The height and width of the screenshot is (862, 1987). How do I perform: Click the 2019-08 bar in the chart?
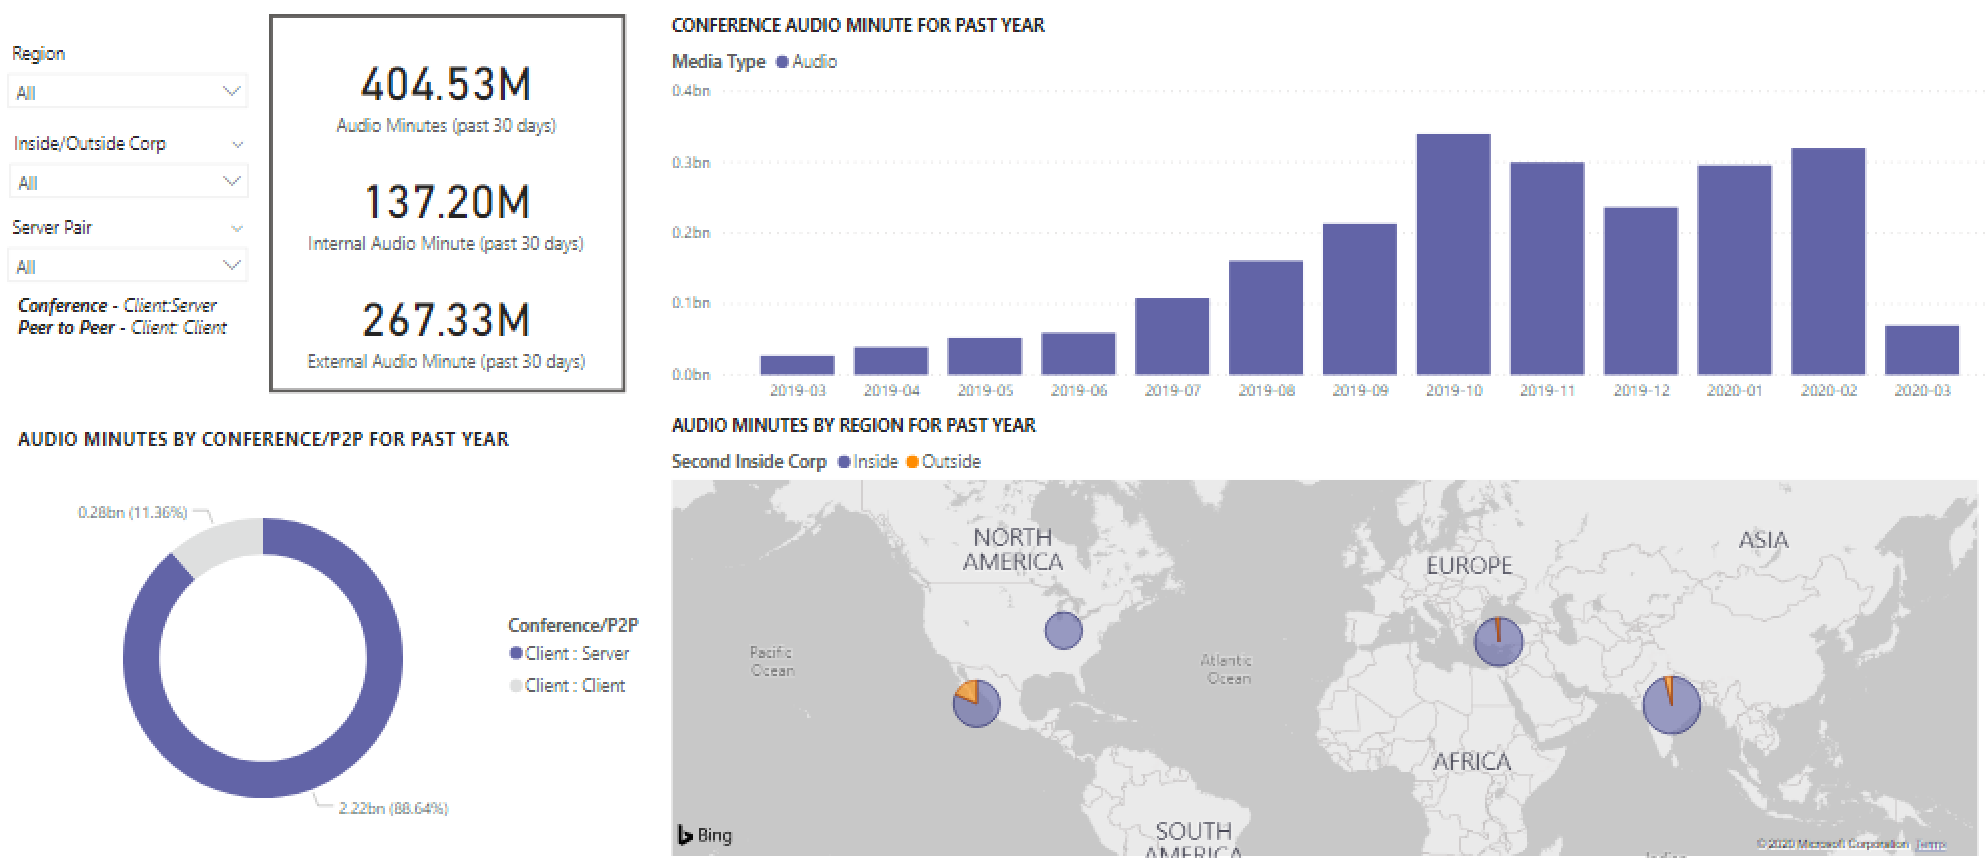(1266, 318)
